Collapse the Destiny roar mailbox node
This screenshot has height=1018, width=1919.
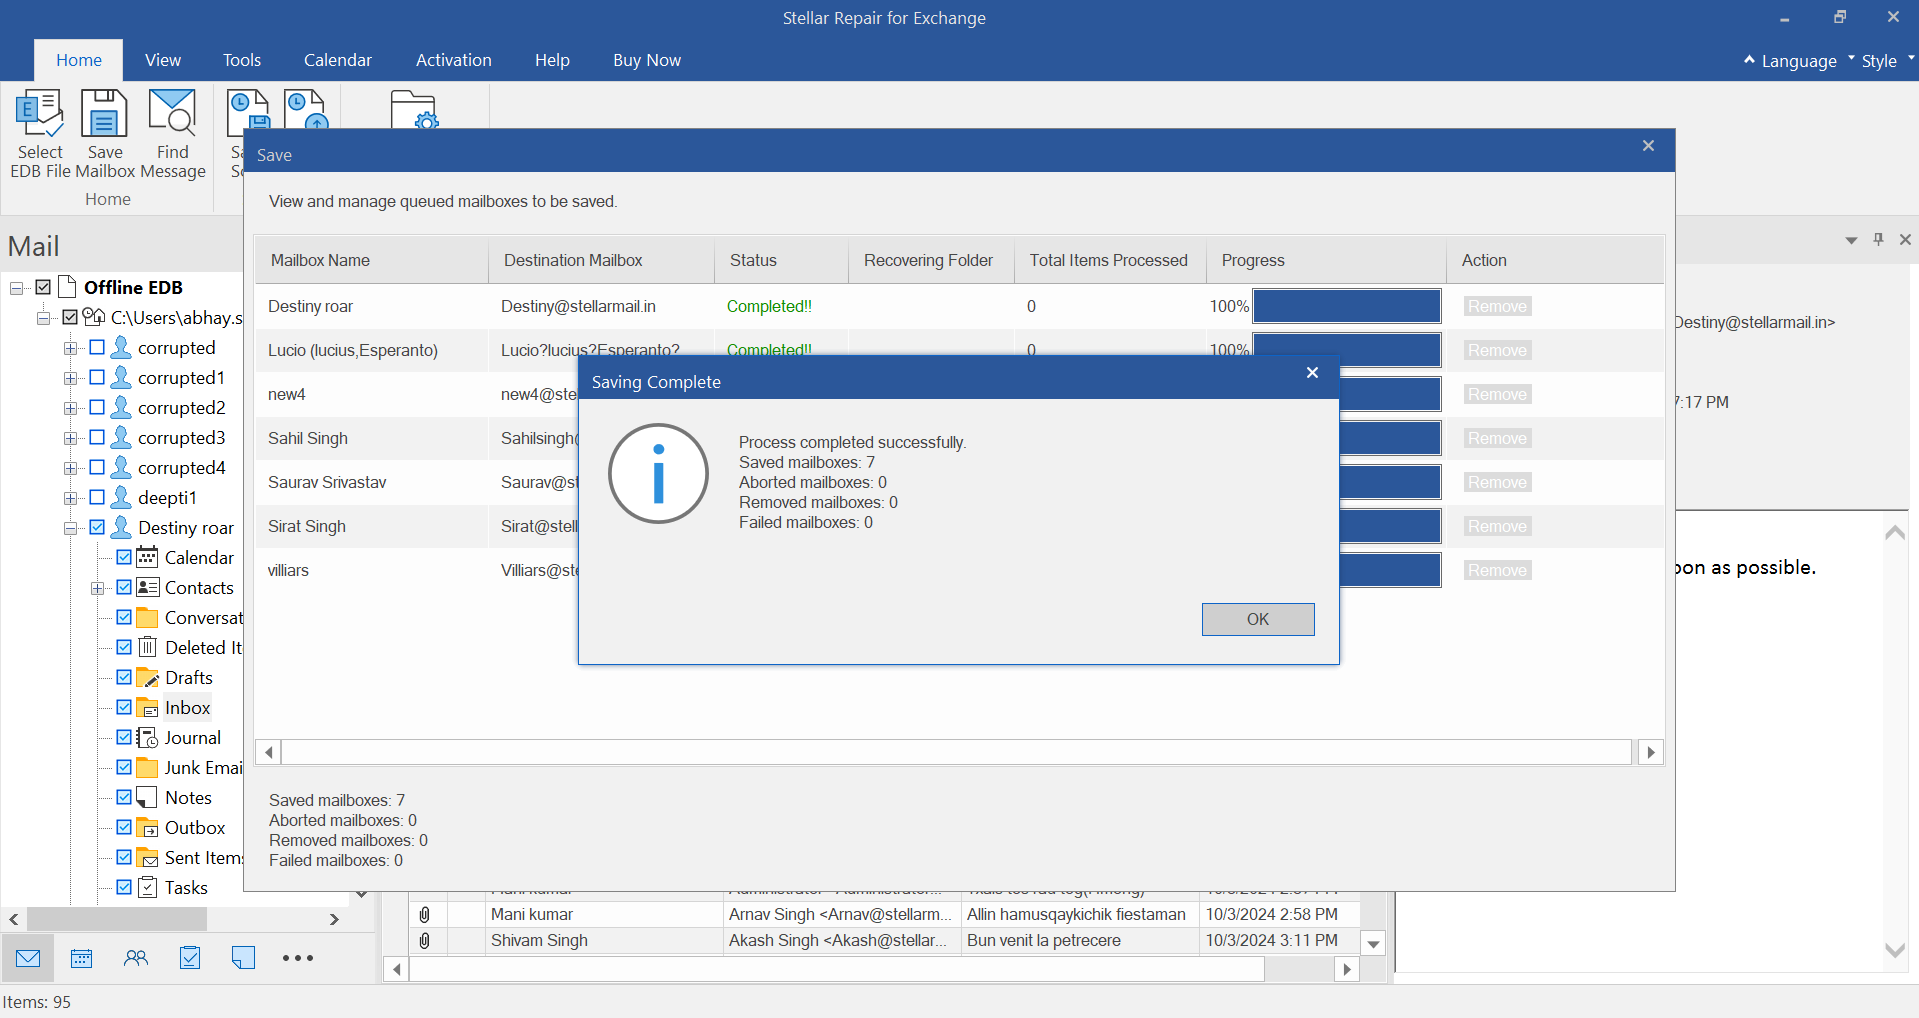pos(70,528)
